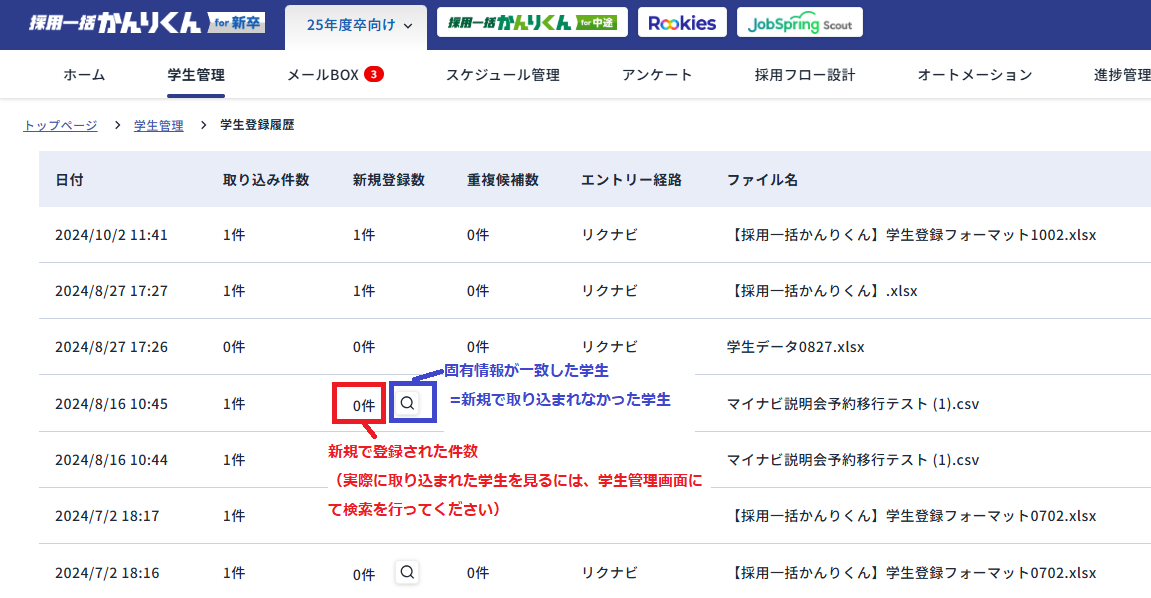This screenshot has width=1151, height=598.
Task: Select the マイナビ説明会予約移行テスト (1).csv file name
Action: coord(853,403)
